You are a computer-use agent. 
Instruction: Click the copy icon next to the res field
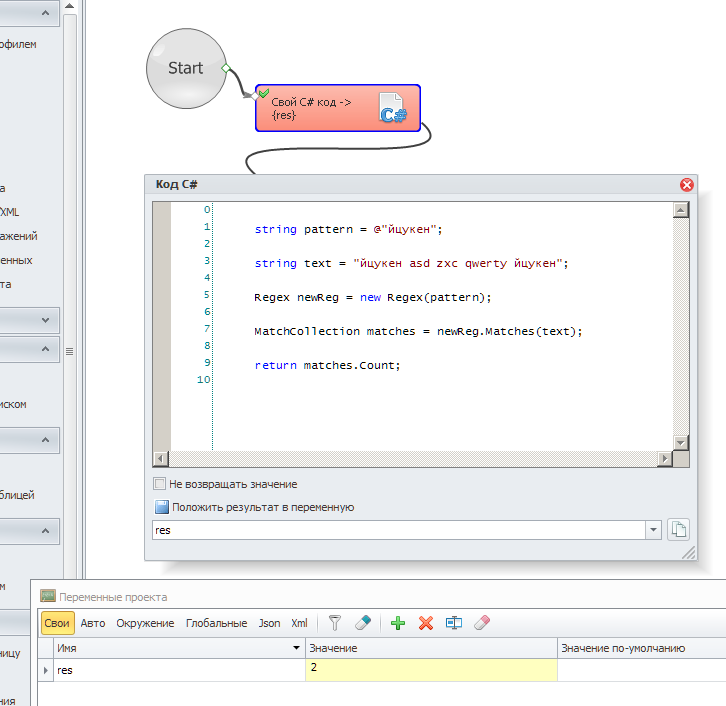tap(679, 530)
